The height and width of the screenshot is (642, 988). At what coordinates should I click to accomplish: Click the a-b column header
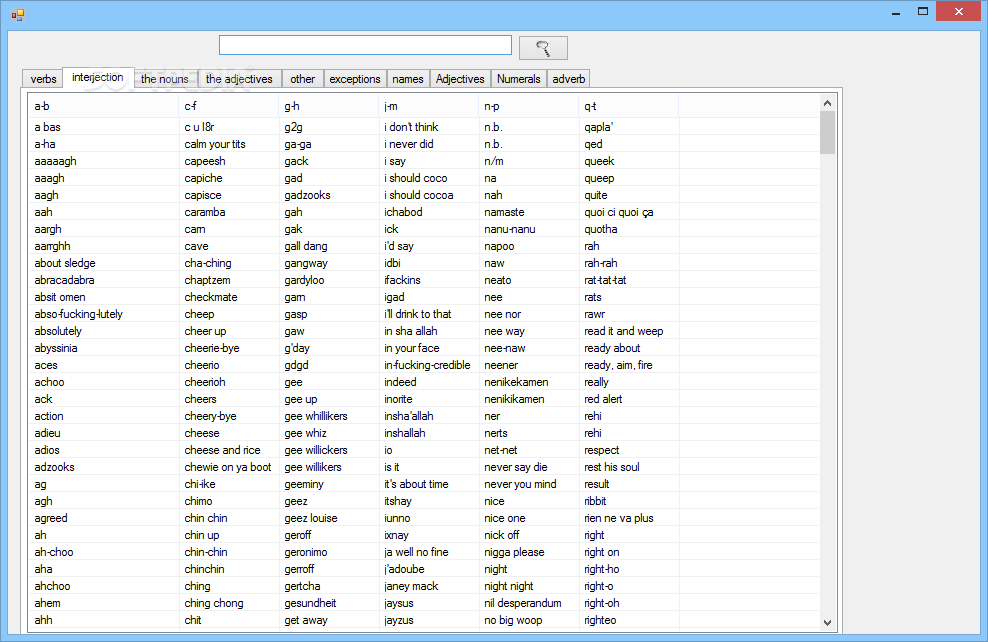pyautogui.click(x=103, y=106)
